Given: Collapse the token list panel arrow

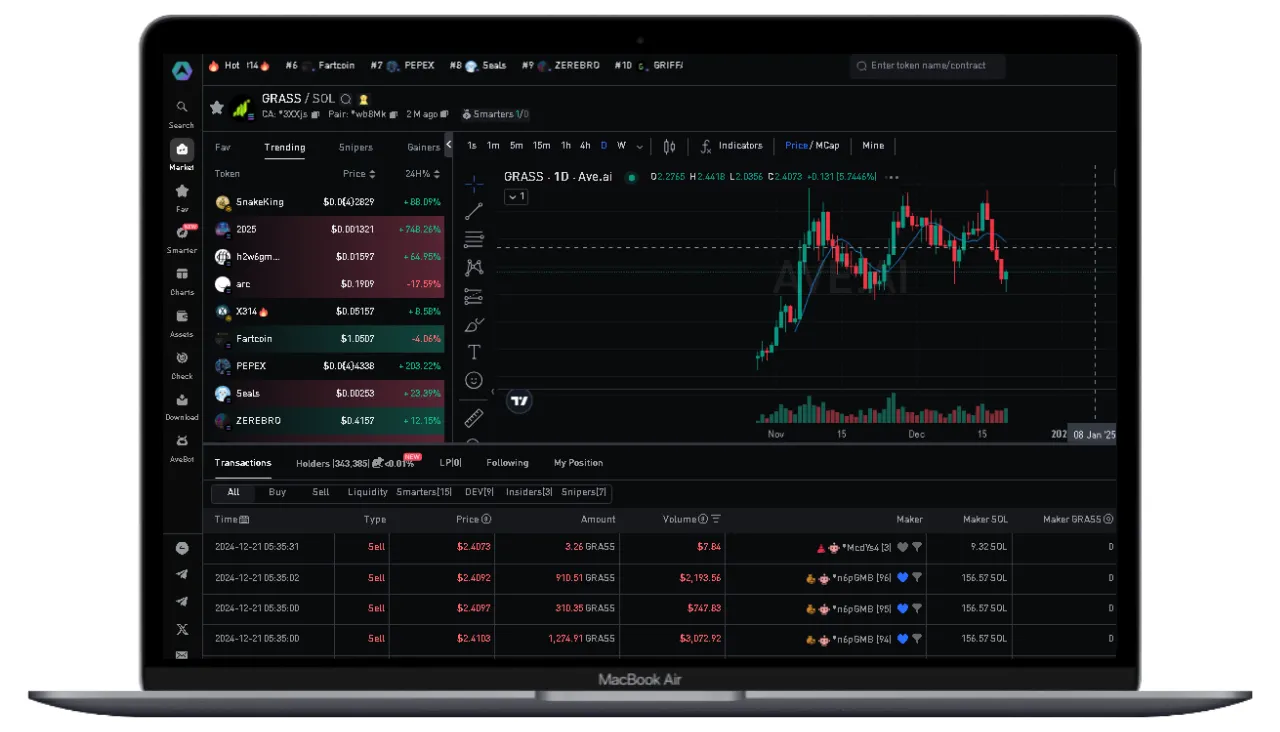Looking at the screenshot, I should click(x=448, y=145).
